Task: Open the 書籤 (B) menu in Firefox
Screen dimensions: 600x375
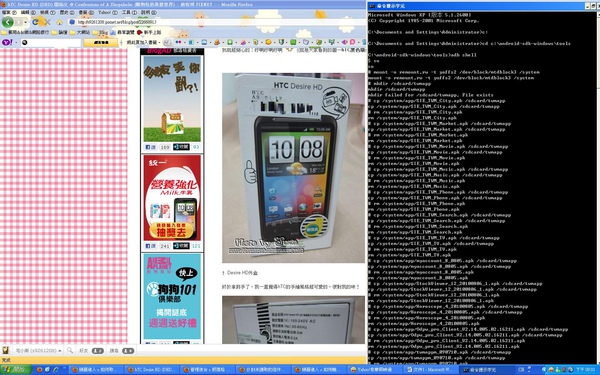Action: 86,12
